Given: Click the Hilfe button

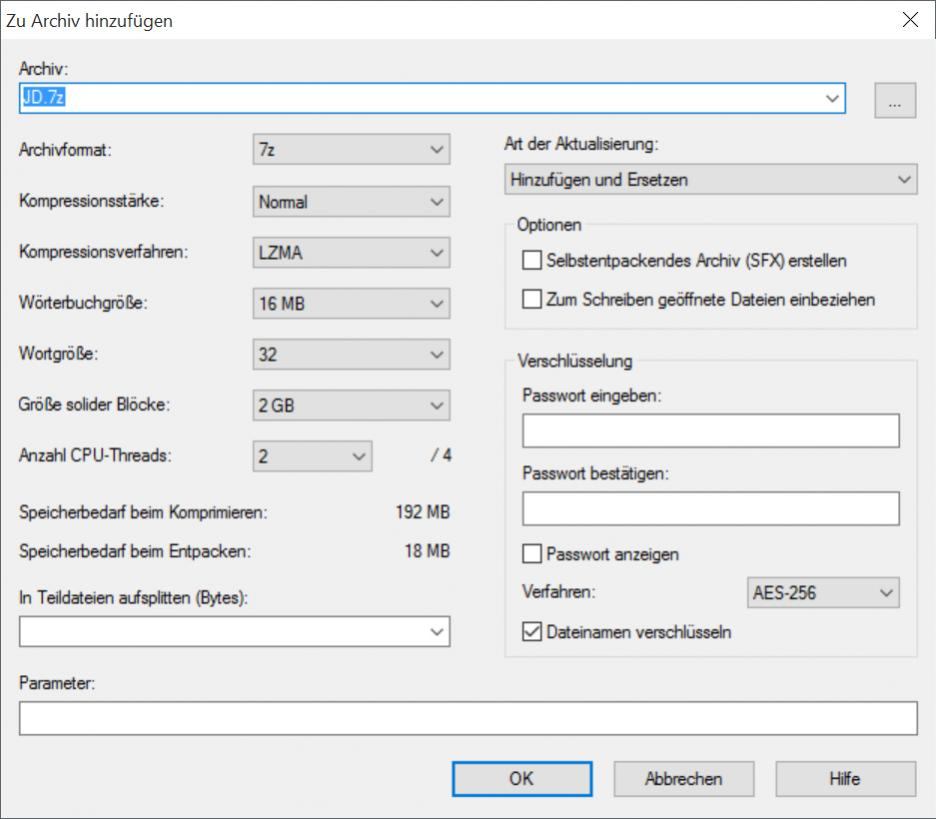Looking at the screenshot, I should point(845,779).
